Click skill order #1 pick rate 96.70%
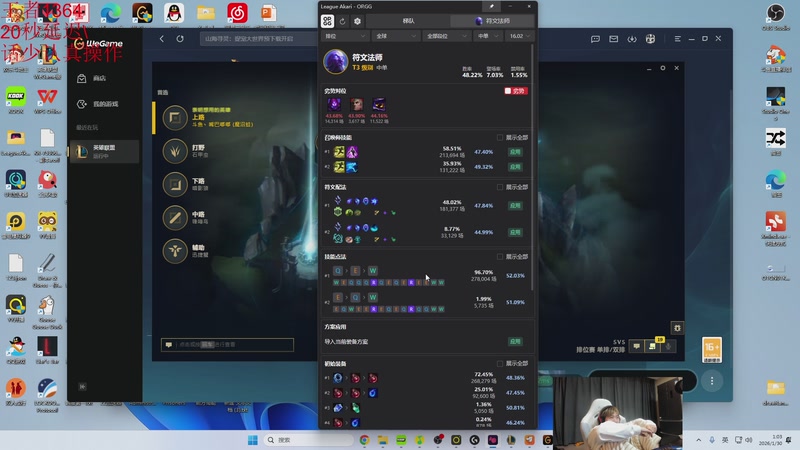 coord(483,272)
